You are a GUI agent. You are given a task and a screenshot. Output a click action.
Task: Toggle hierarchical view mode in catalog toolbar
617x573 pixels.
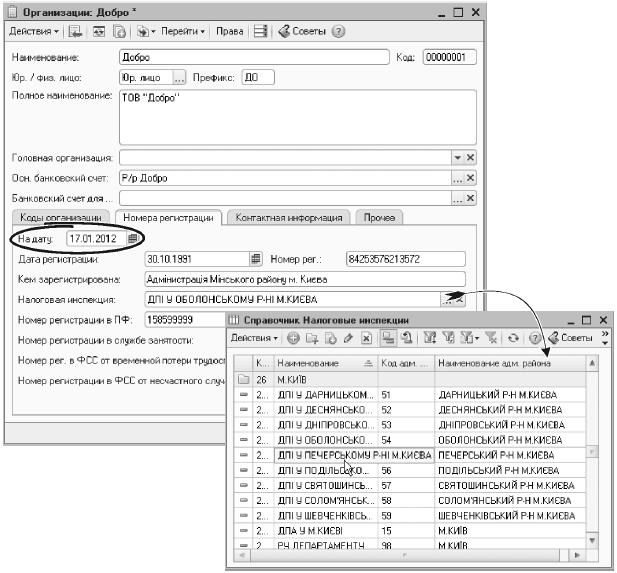pos(388,338)
